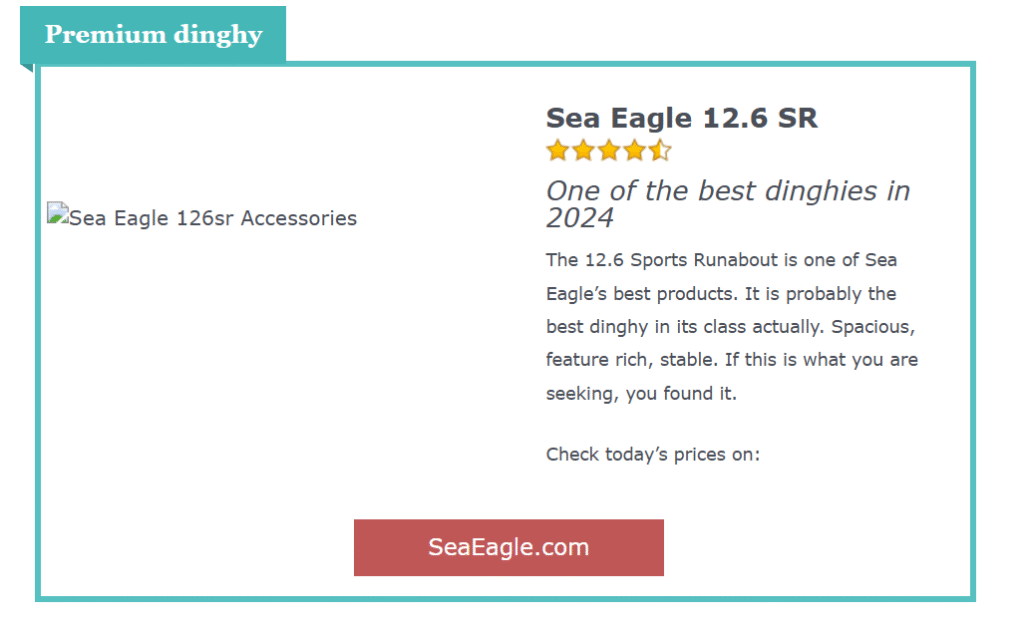The image size is (1024, 632).
Task: Select the Premium dinghy ribbon label
Action: pyautogui.click(x=153, y=35)
